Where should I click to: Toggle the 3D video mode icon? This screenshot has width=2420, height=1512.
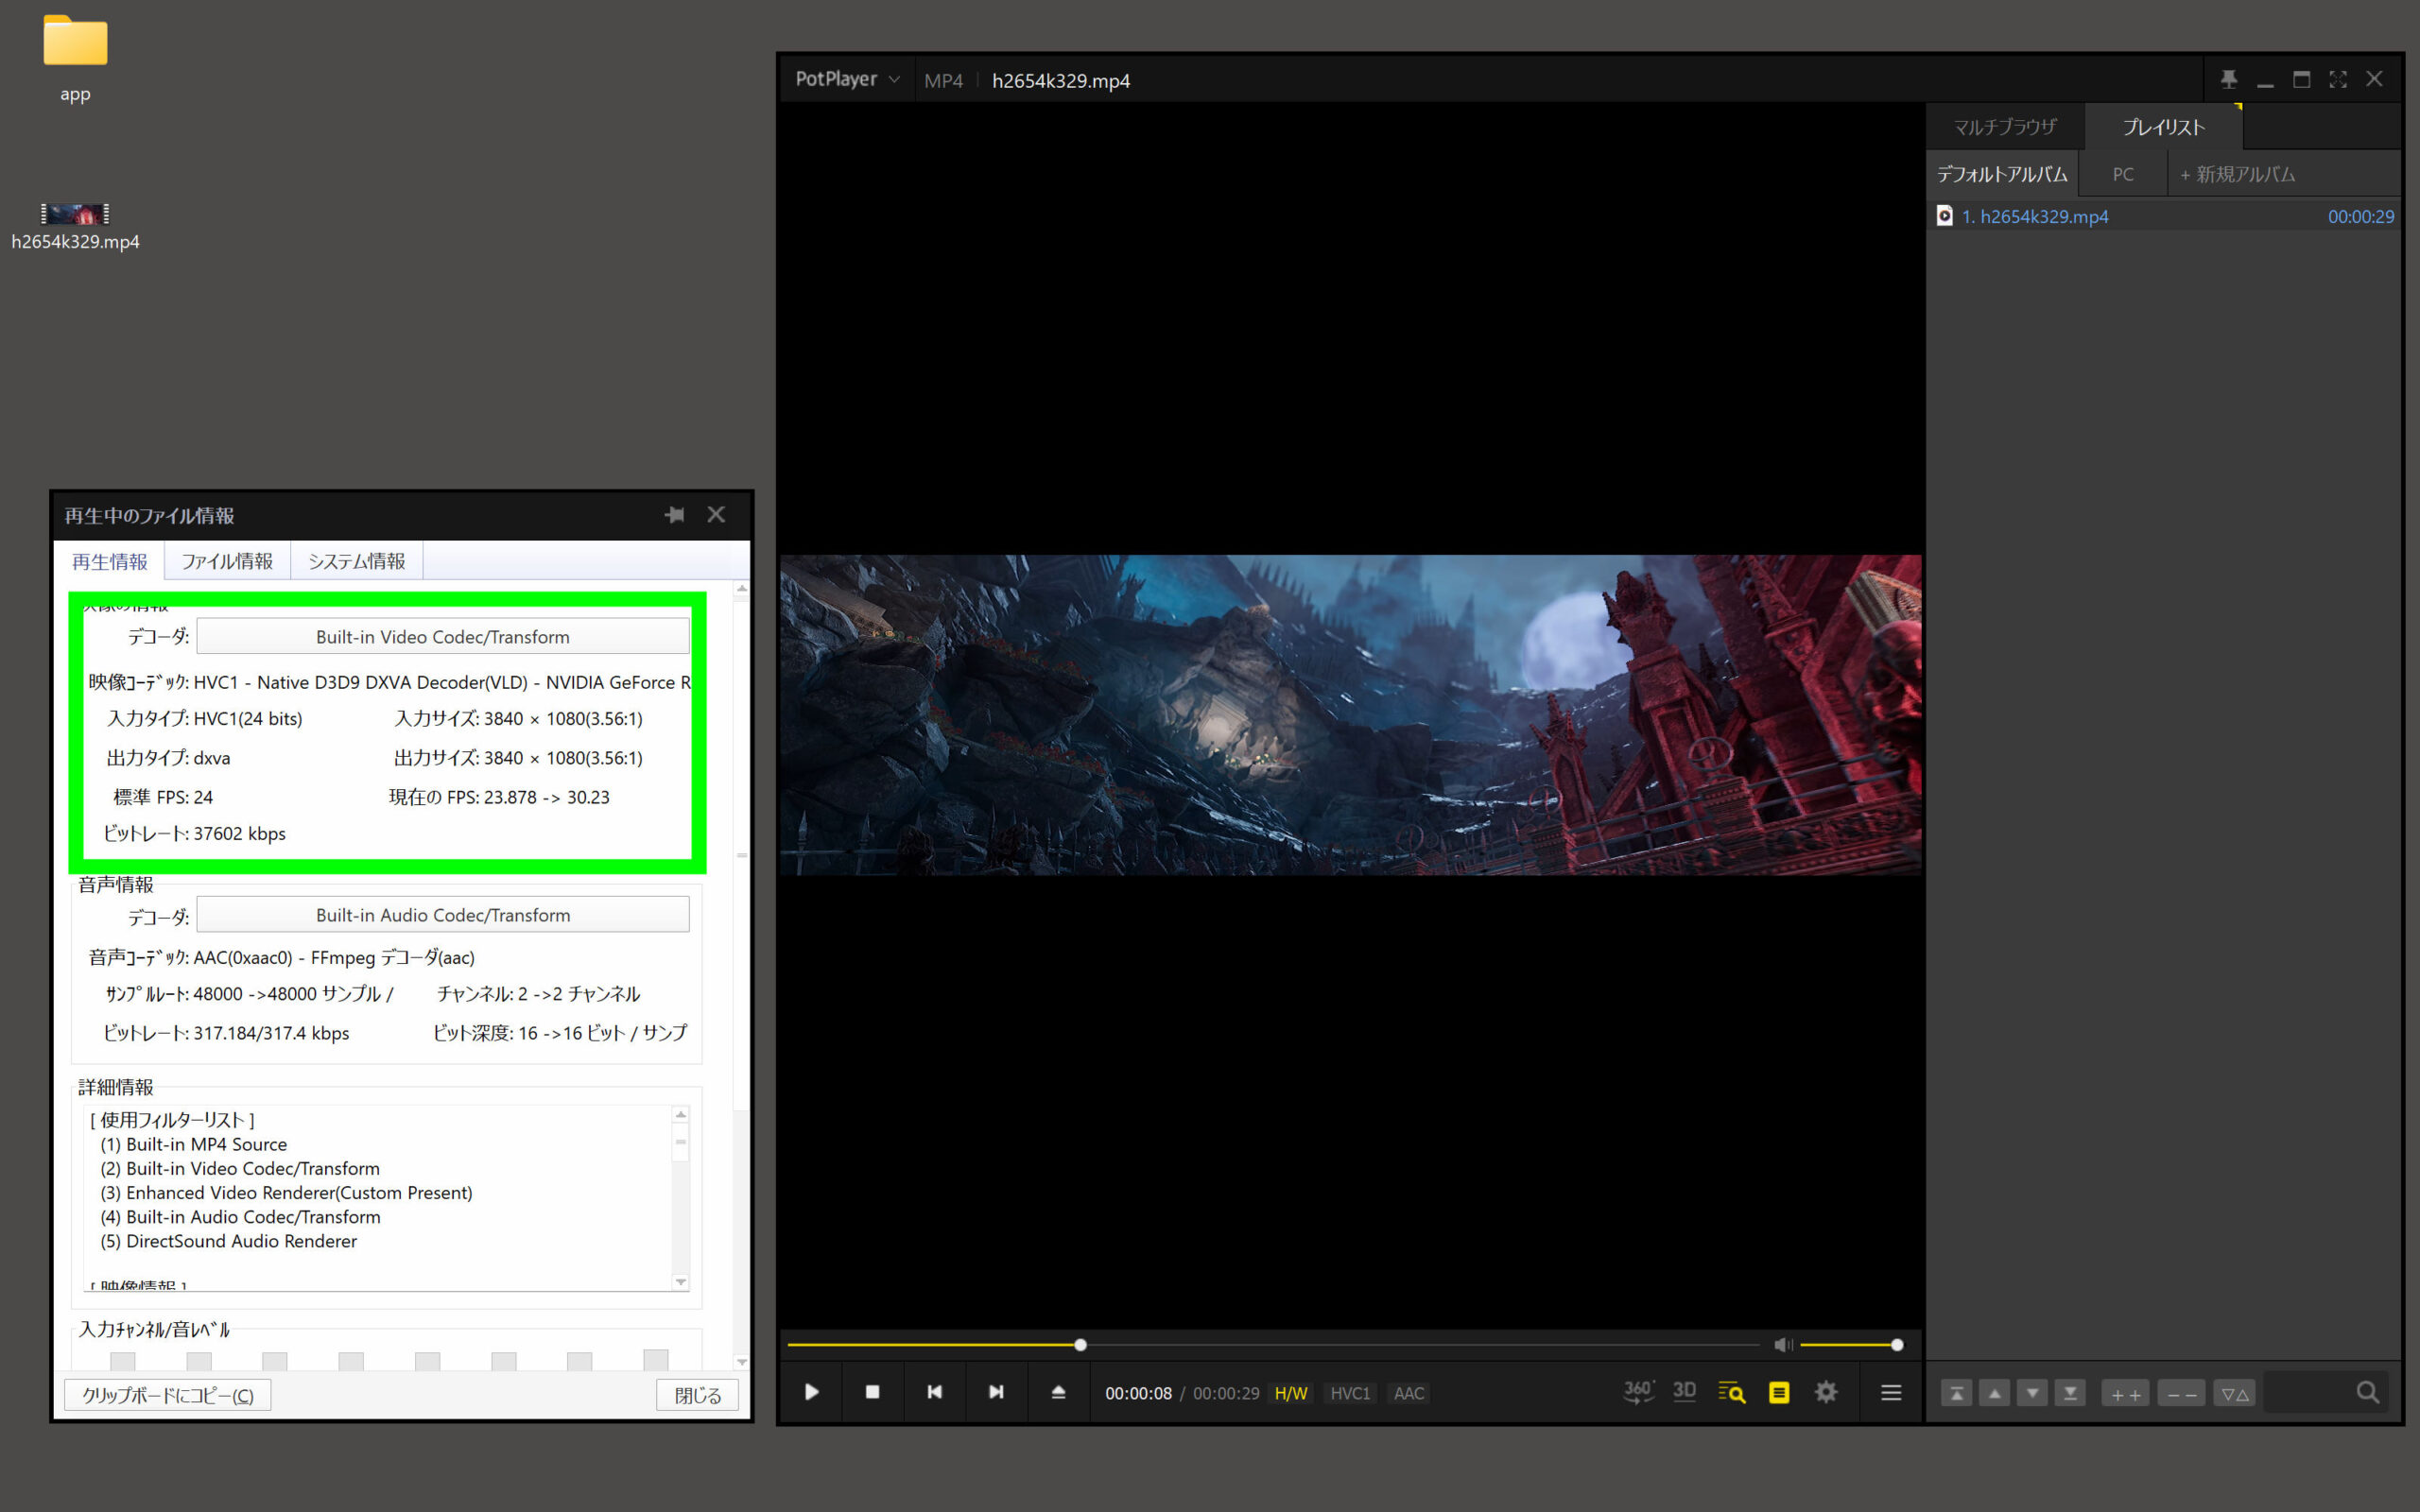pos(1684,1392)
